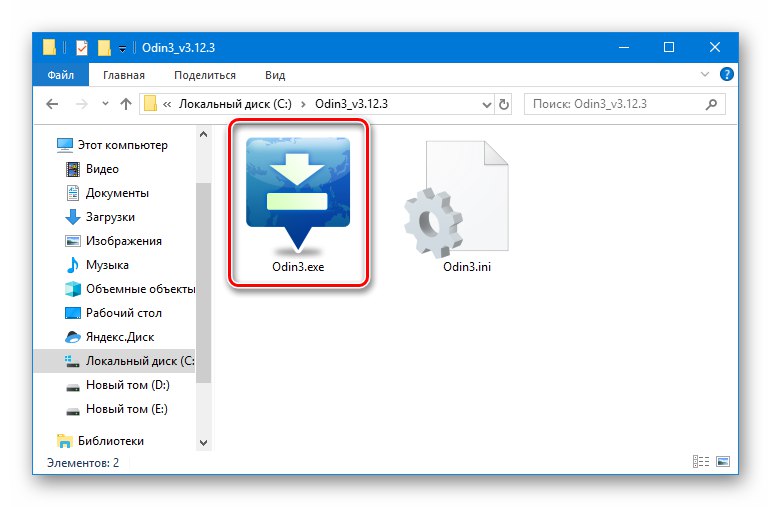The height and width of the screenshot is (507, 771).
Task: Expand the address bar history dropdown
Action: (486, 104)
